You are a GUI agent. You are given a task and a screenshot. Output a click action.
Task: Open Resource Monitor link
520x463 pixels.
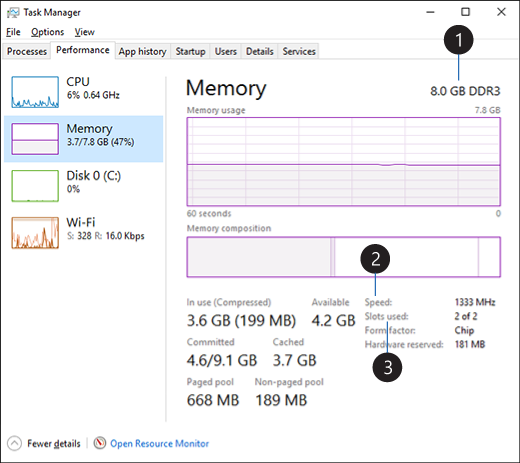(159, 443)
